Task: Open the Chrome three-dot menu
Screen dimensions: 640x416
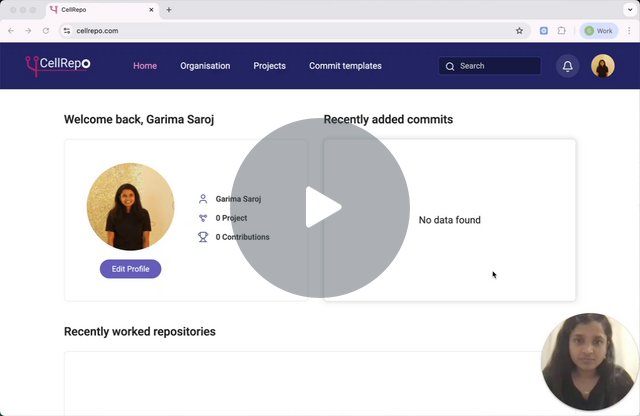Action: [x=629, y=31]
